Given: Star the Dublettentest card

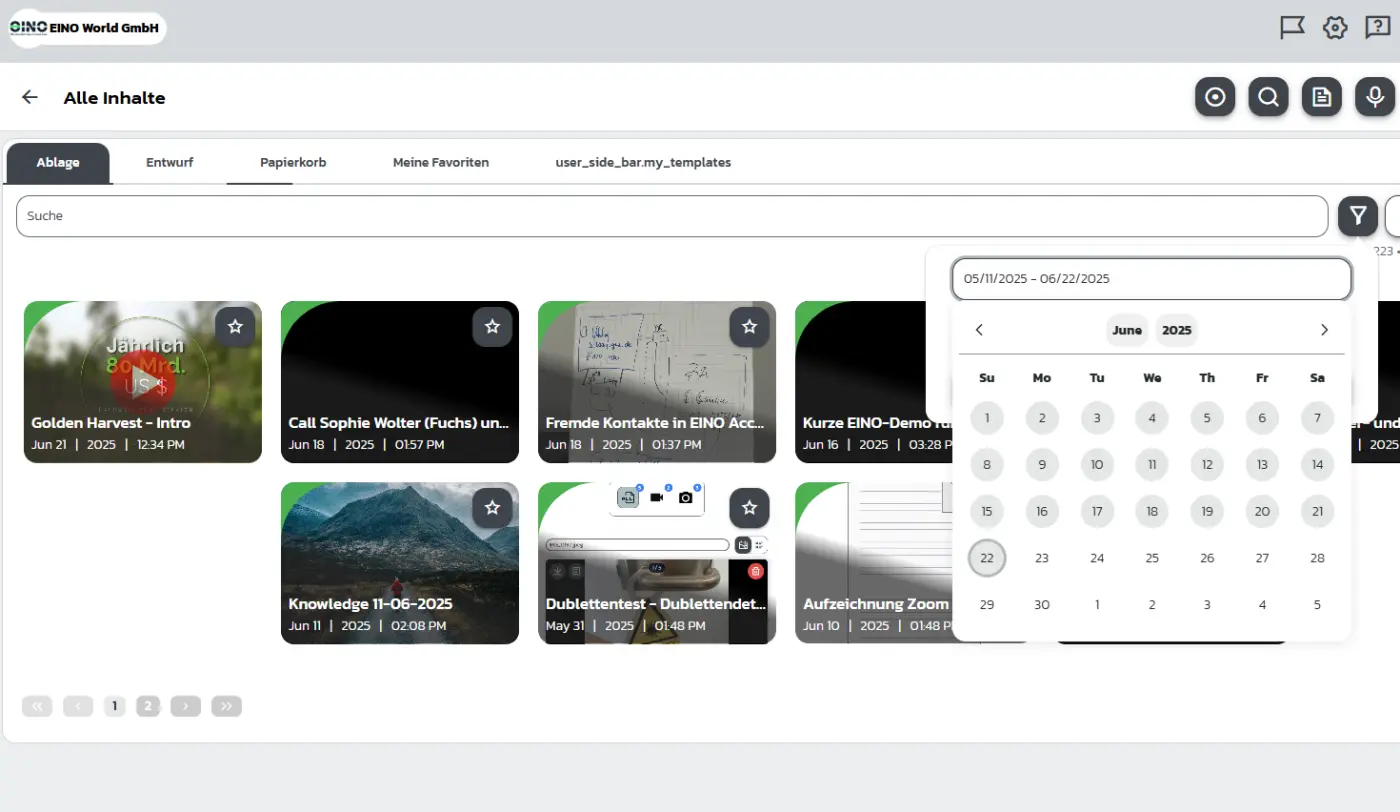Looking at the screenshot, I should click(749, 508).
